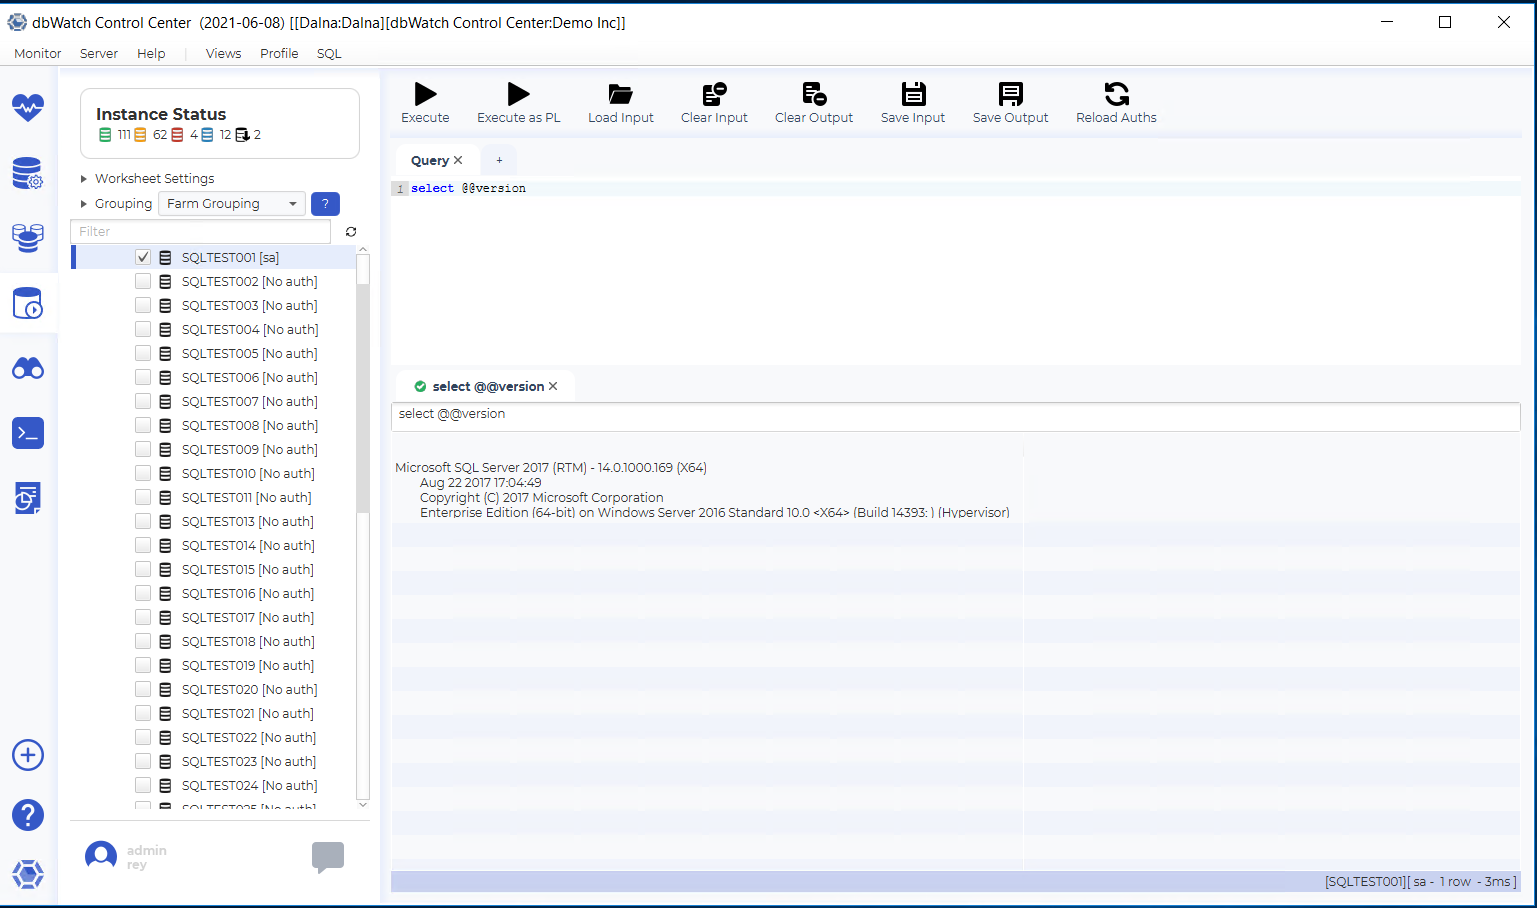Open the Load Input folder icon
Screen dimensions: 1537x908
[x=620, y=94]
